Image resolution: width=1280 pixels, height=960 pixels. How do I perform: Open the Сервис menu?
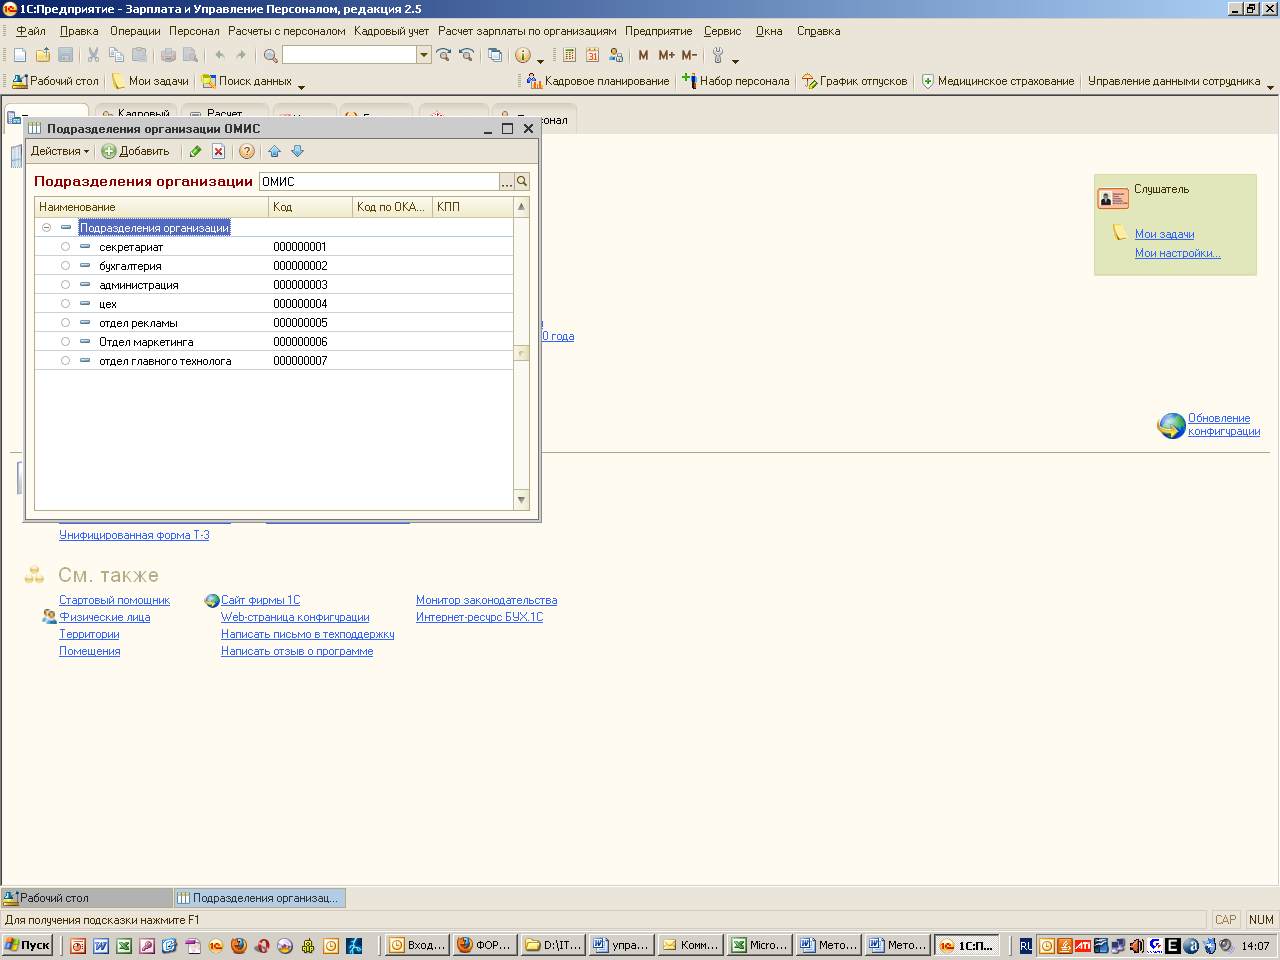click(x=722, y=31)
